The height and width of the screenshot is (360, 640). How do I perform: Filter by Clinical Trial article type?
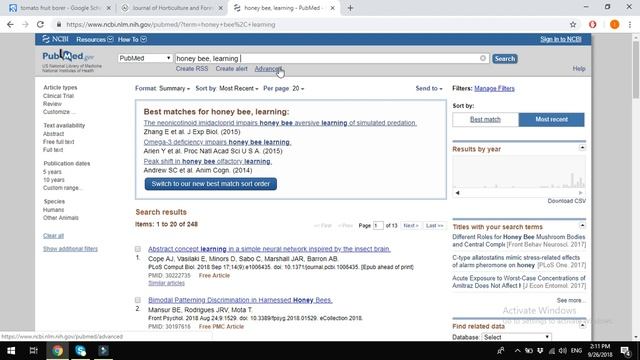58,96
